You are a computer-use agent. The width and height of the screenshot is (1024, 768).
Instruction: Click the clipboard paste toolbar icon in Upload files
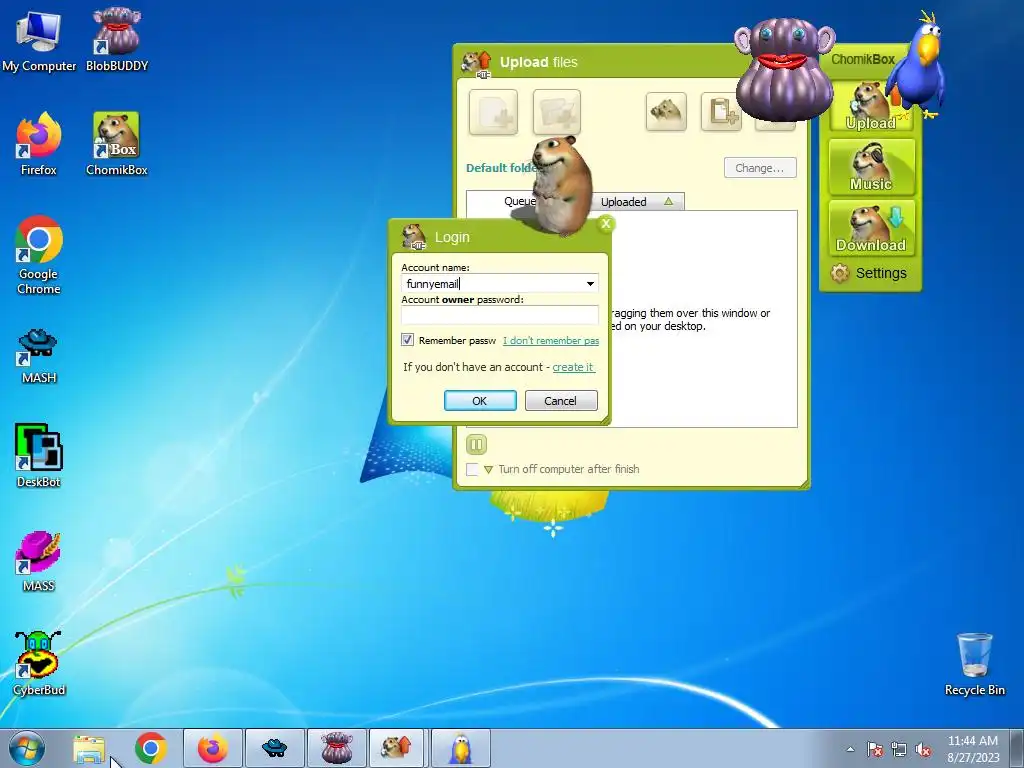pyautogui.click(x=721, y=112)
